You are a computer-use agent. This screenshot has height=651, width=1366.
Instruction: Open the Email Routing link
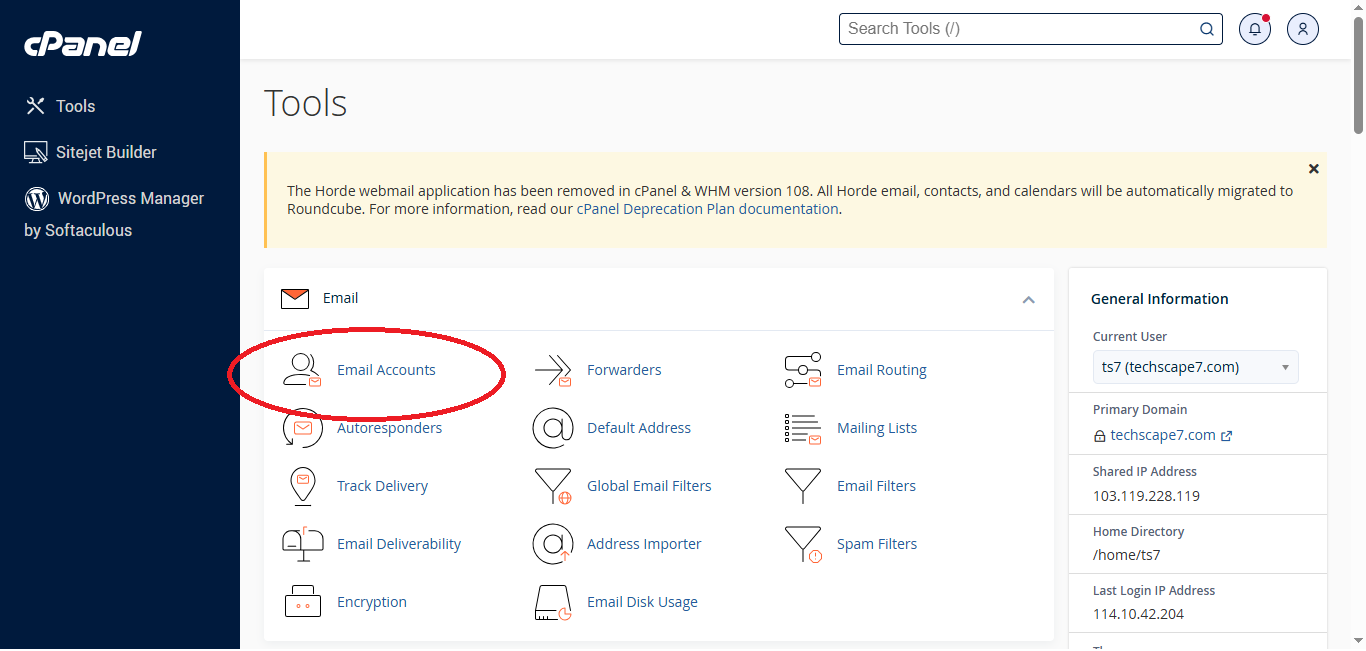pyautogui.click(x=881, y=370)
